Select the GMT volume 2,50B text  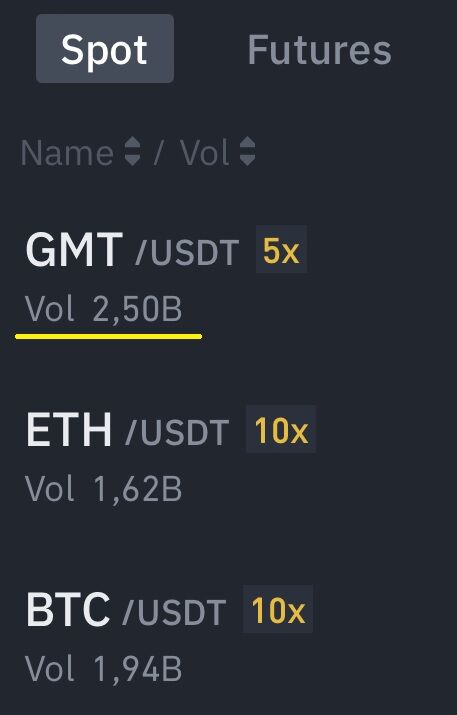click(x=137, y=309)
